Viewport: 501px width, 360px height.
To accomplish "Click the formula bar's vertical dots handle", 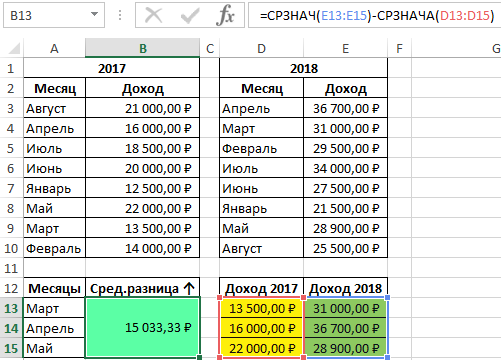I will 120,15.
